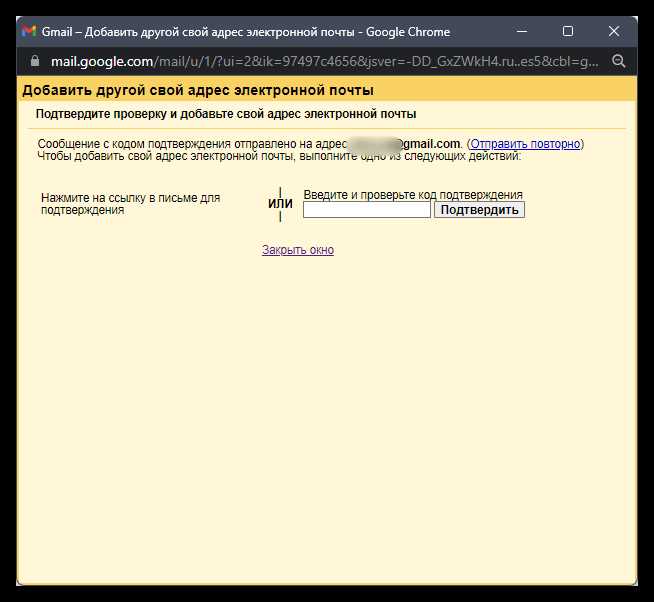Maximize the Chrome popup window
The image size is (654, 602).
(x=568, y=31)
